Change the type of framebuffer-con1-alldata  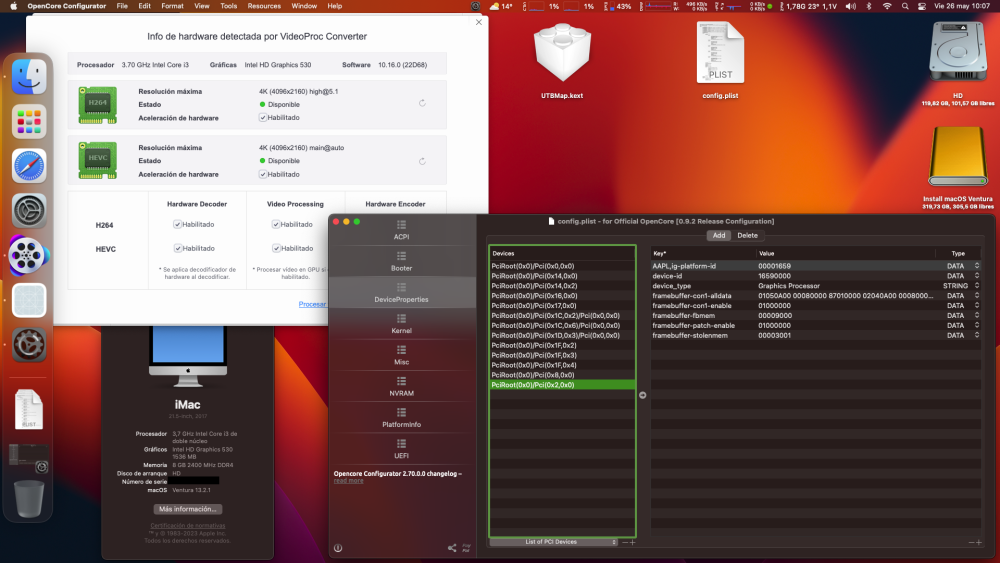coord(976,296)
